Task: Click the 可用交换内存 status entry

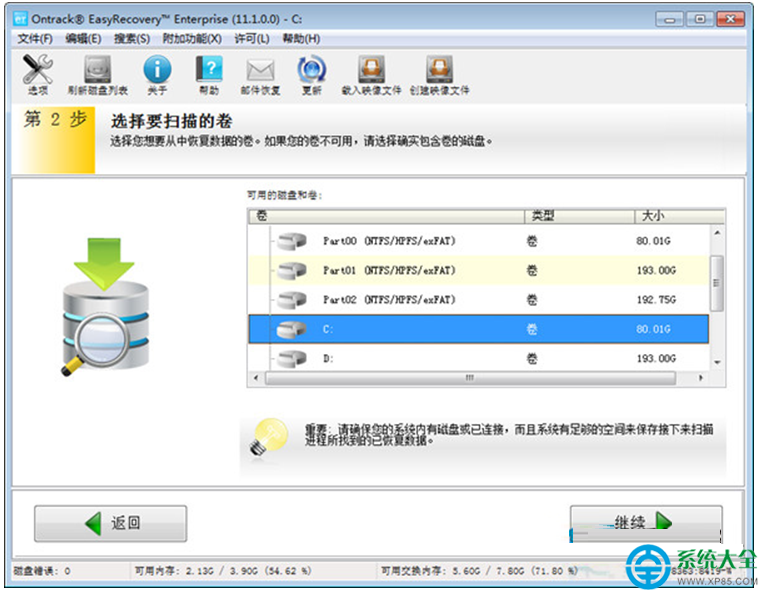Action: (x=479, y=571)
